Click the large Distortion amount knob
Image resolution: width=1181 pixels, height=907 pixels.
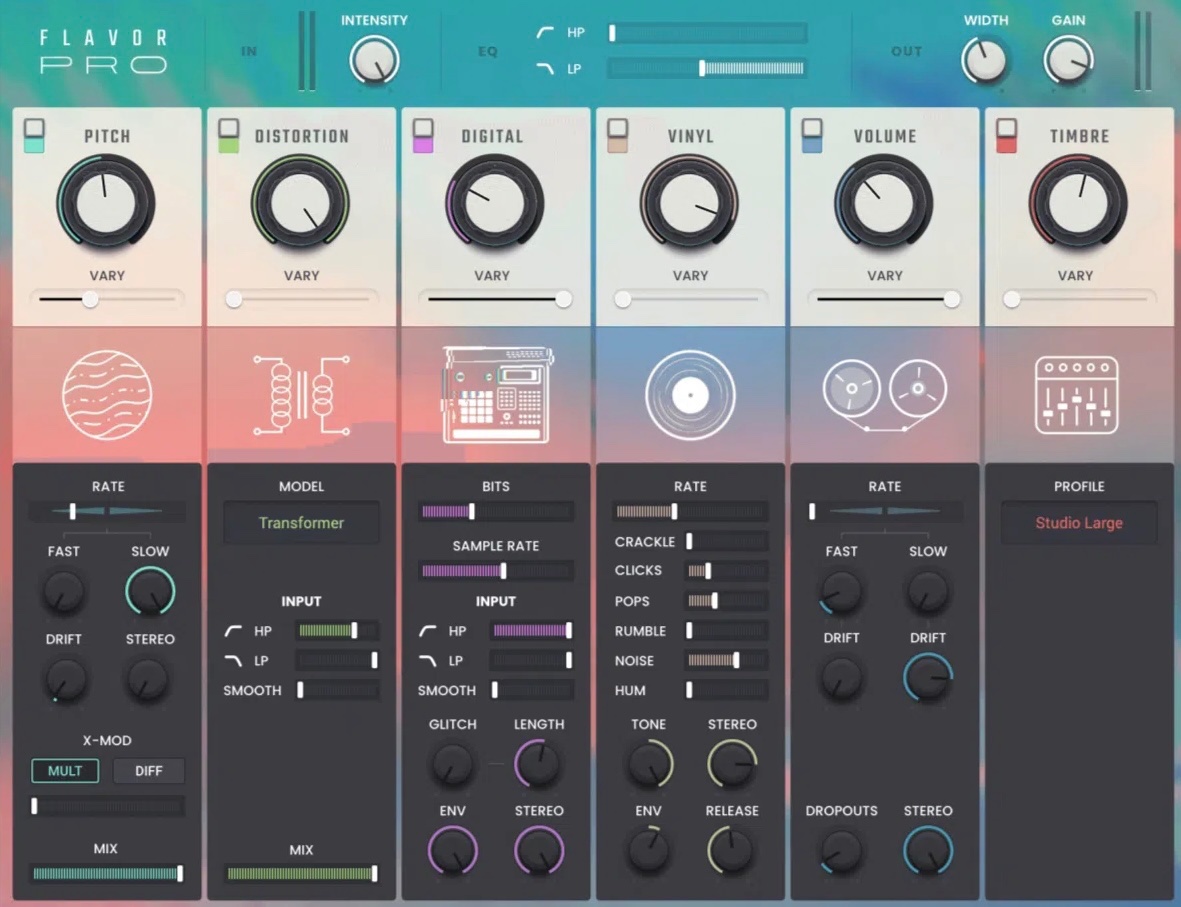pos(301,202)
